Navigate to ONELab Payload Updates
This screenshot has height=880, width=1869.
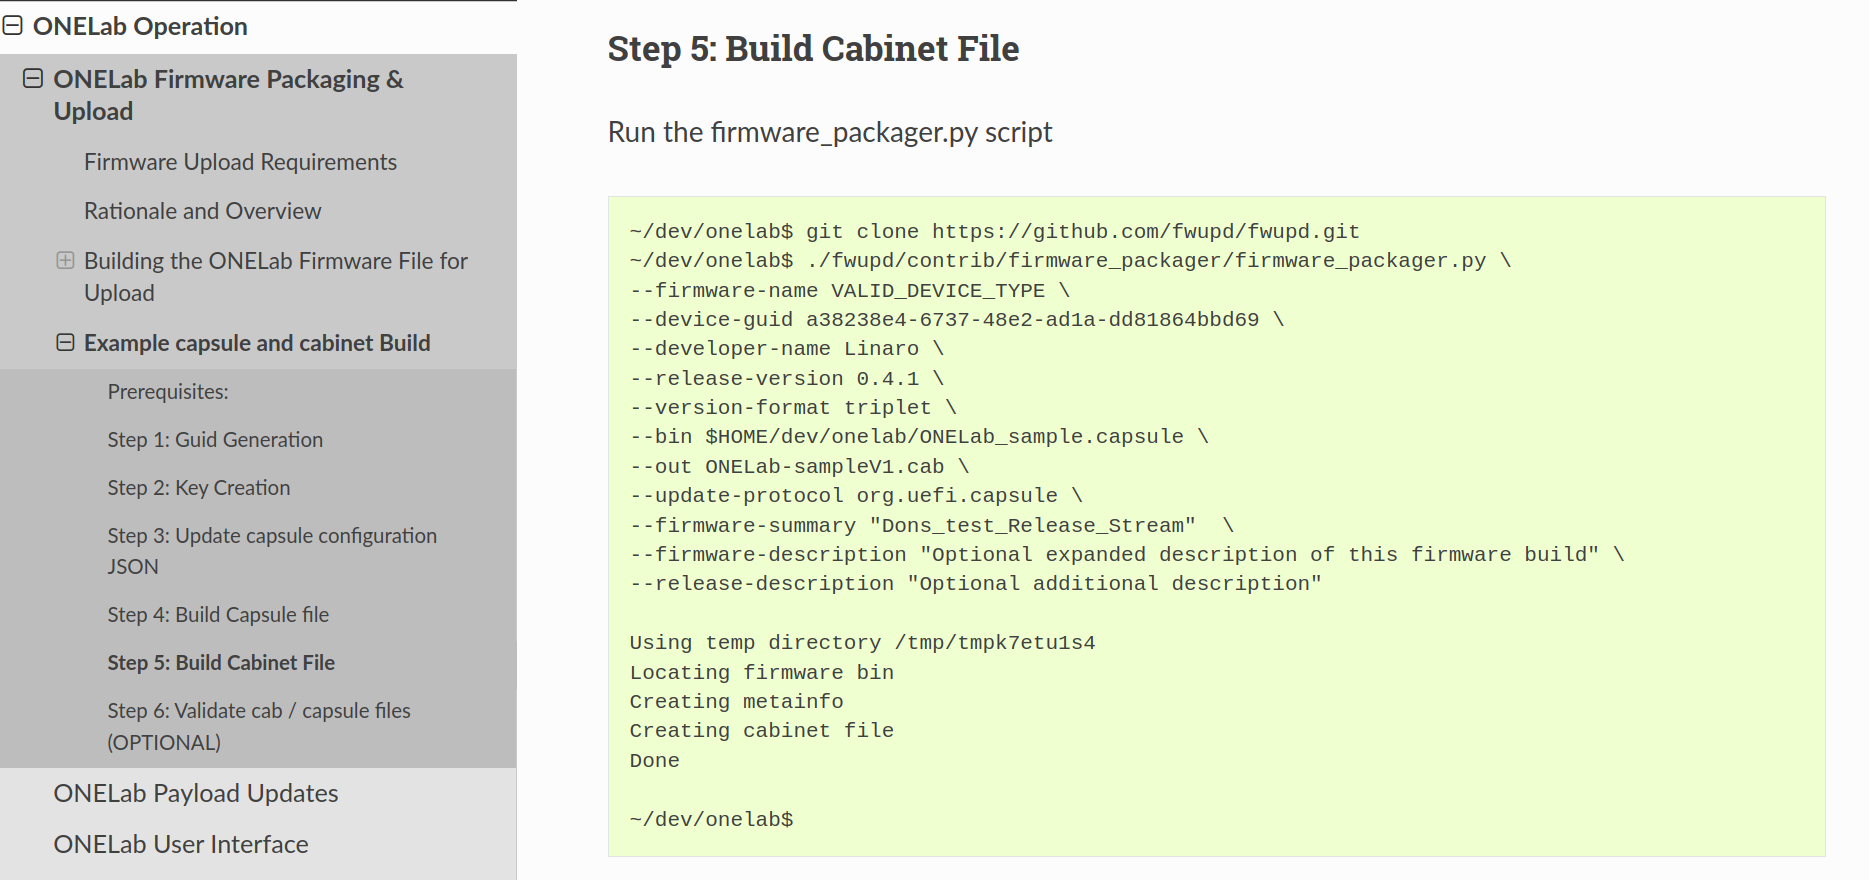click(196, 792)
